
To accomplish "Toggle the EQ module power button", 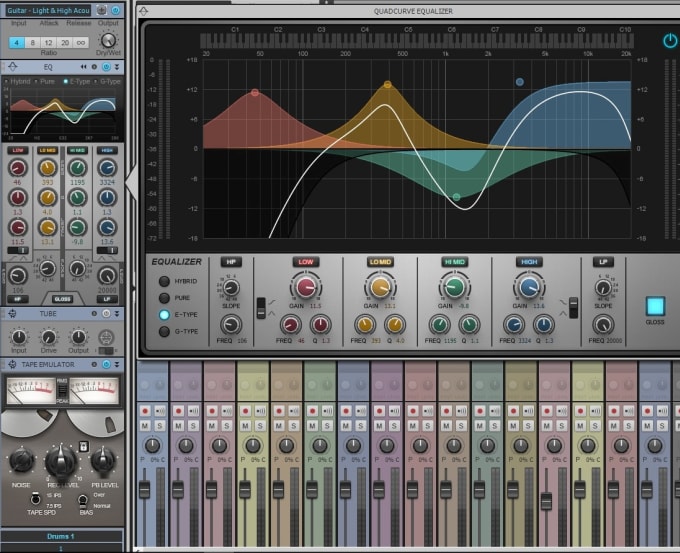I will coord(106,67).
